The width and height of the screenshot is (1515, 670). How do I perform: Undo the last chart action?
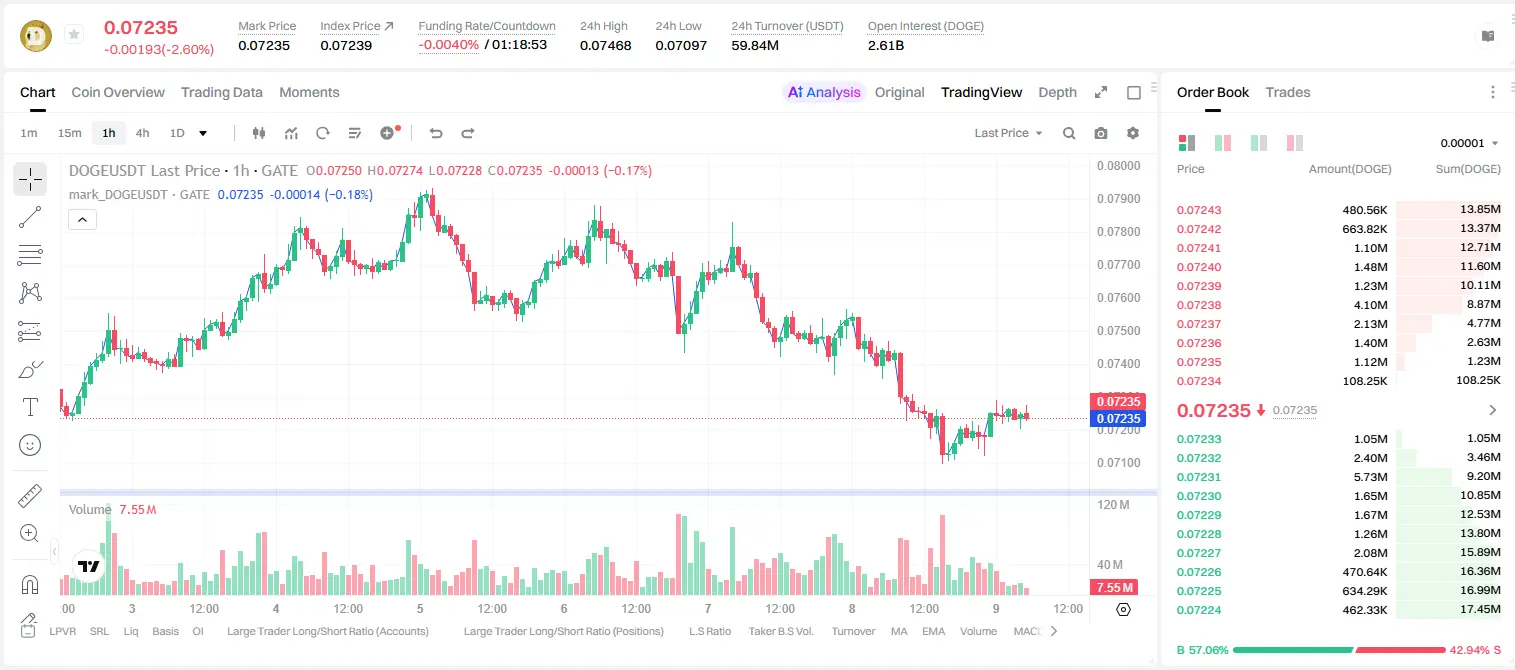tap(436, 133)
